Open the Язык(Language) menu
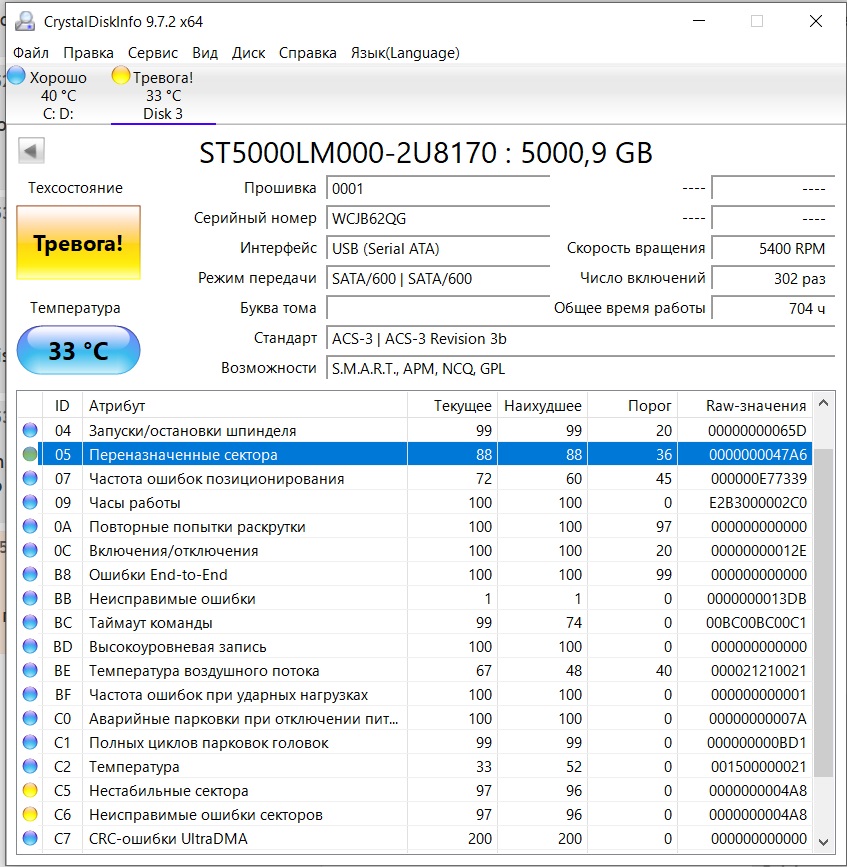This screenshot has width=847, height=867. 405,53
